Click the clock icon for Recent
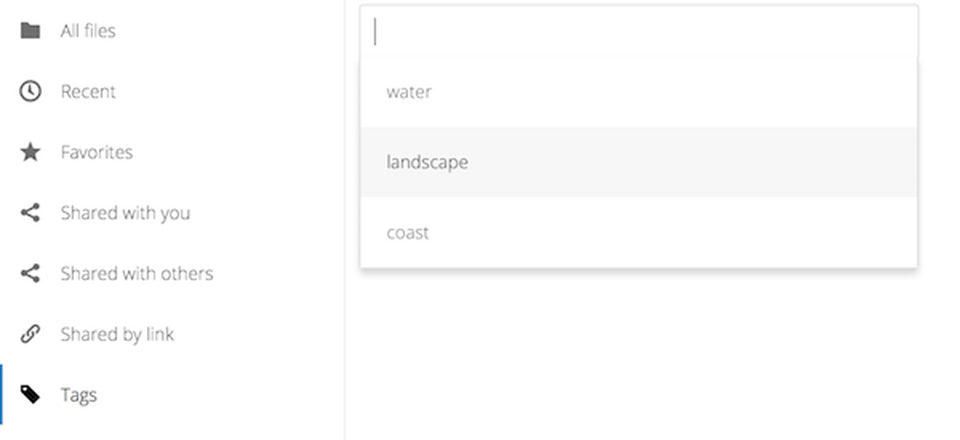Image resolution: width=960 pixels, height=440 pixels. coord(30,91)
